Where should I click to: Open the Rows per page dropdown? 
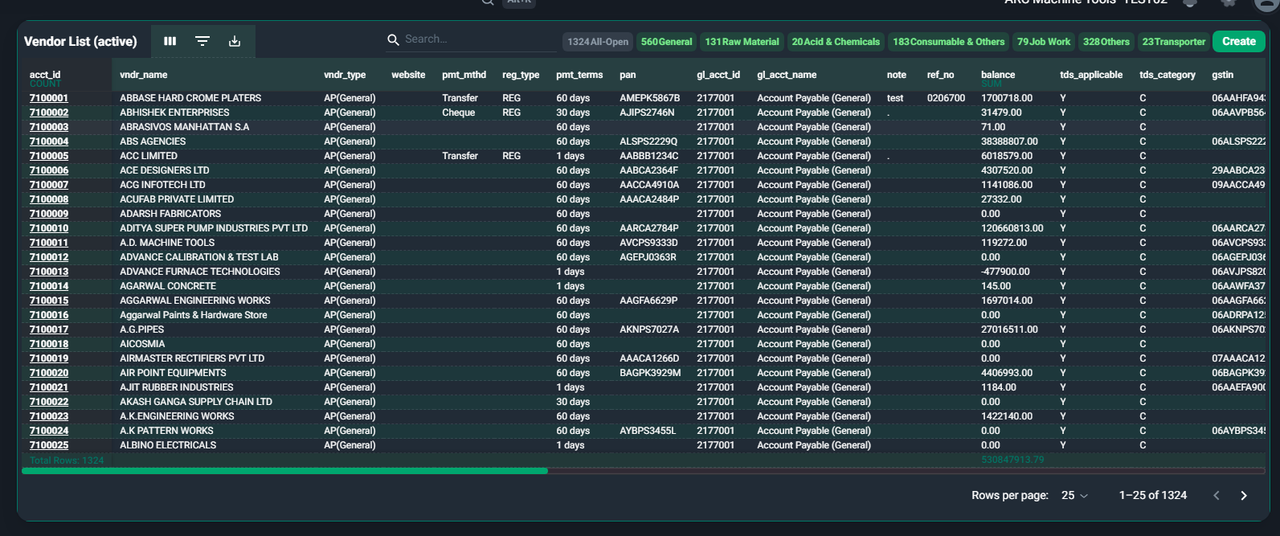[1075, 495]
